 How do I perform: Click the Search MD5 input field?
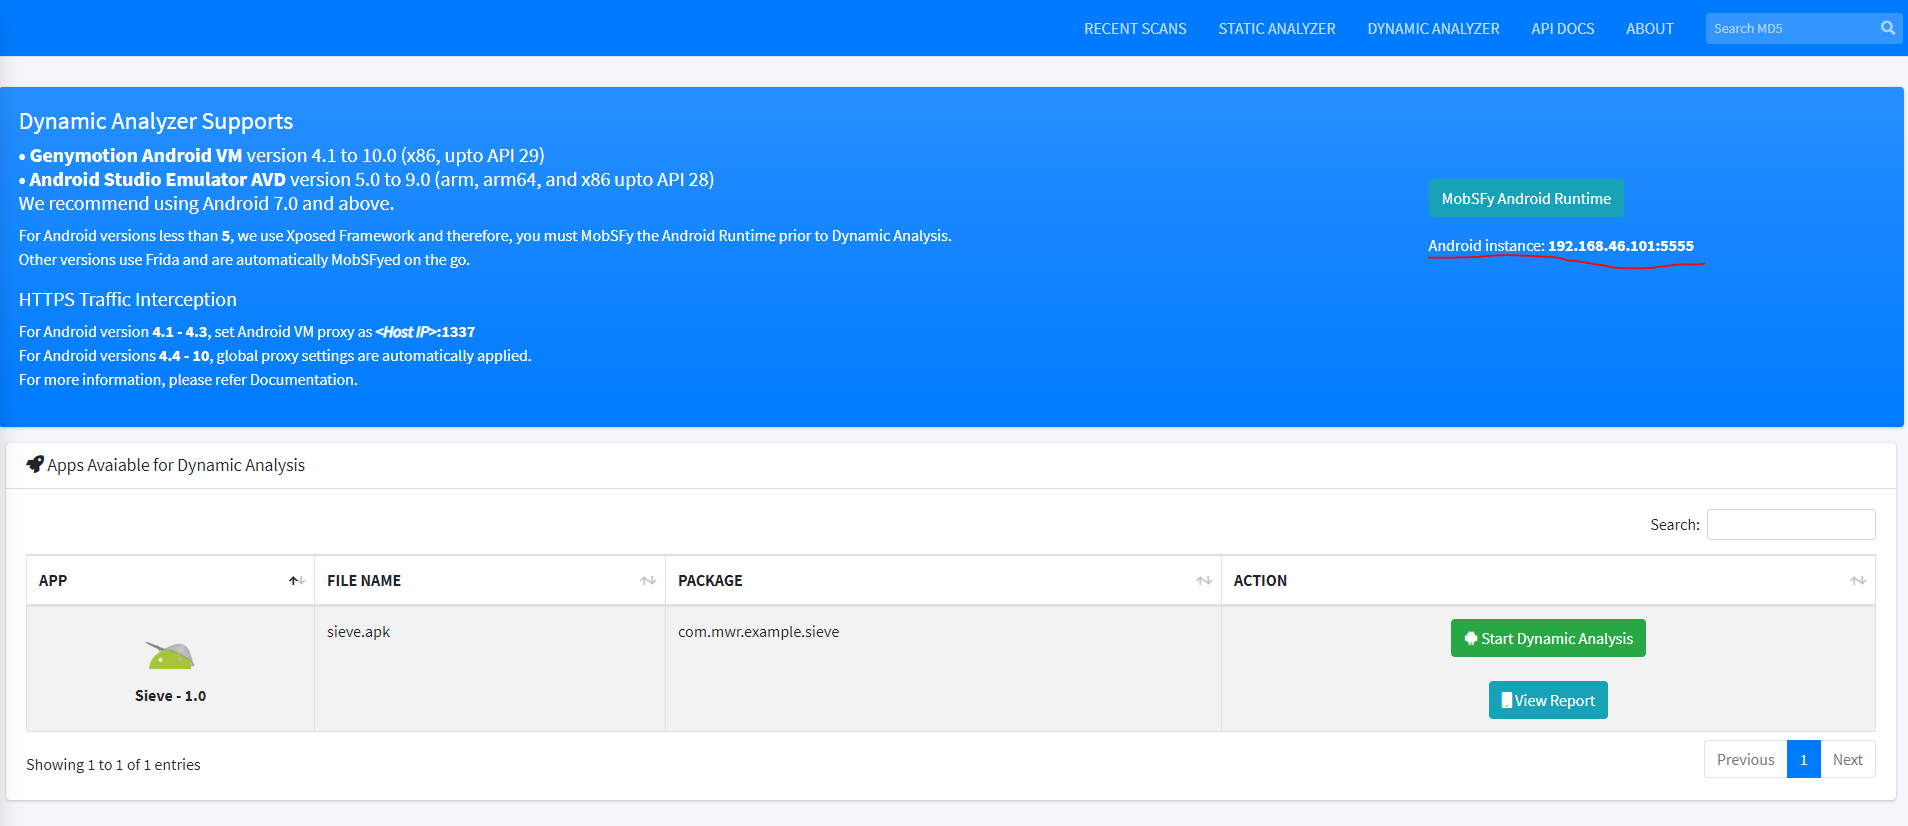(1790, 29)
